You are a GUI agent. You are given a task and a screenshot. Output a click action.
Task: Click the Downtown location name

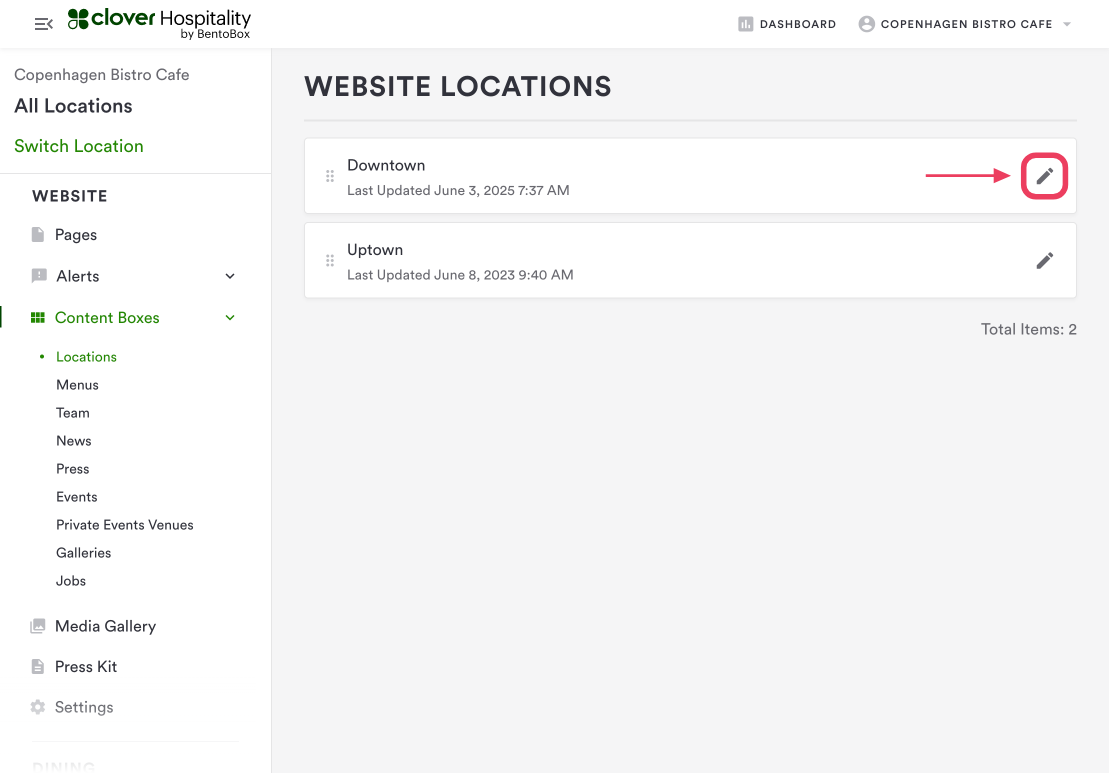tap(385, 165)
